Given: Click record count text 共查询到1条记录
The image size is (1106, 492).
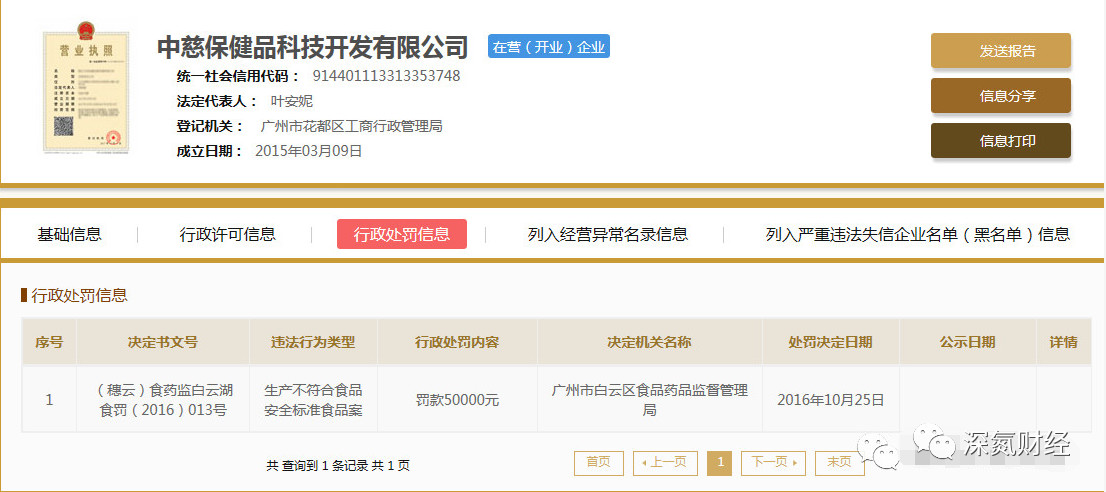Looking at the screenshot, I should (x=315, y=465).
